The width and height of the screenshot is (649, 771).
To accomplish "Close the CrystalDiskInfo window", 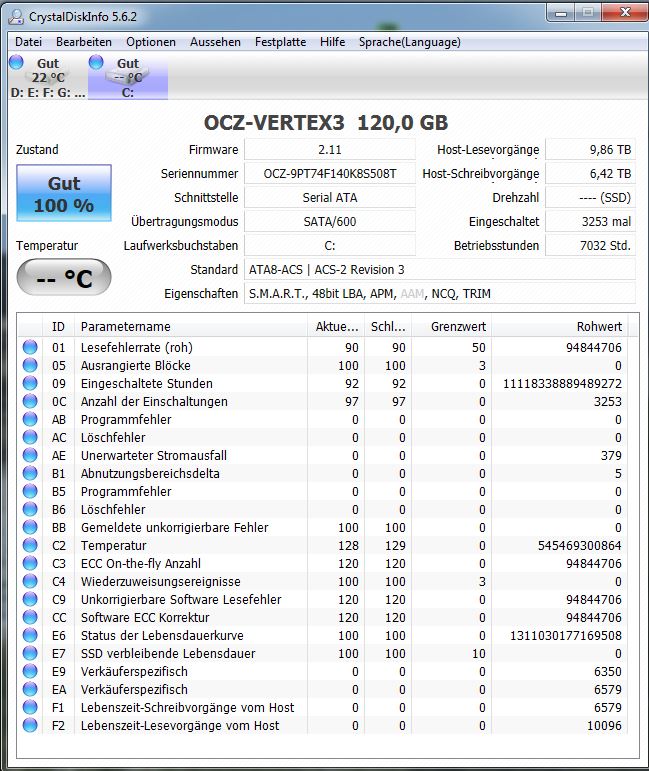I will pos(624,13).
